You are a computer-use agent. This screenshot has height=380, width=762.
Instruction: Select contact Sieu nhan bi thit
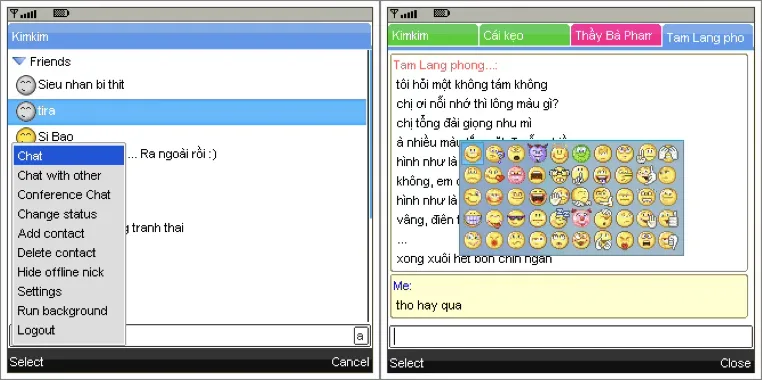[x=187, y=85]
